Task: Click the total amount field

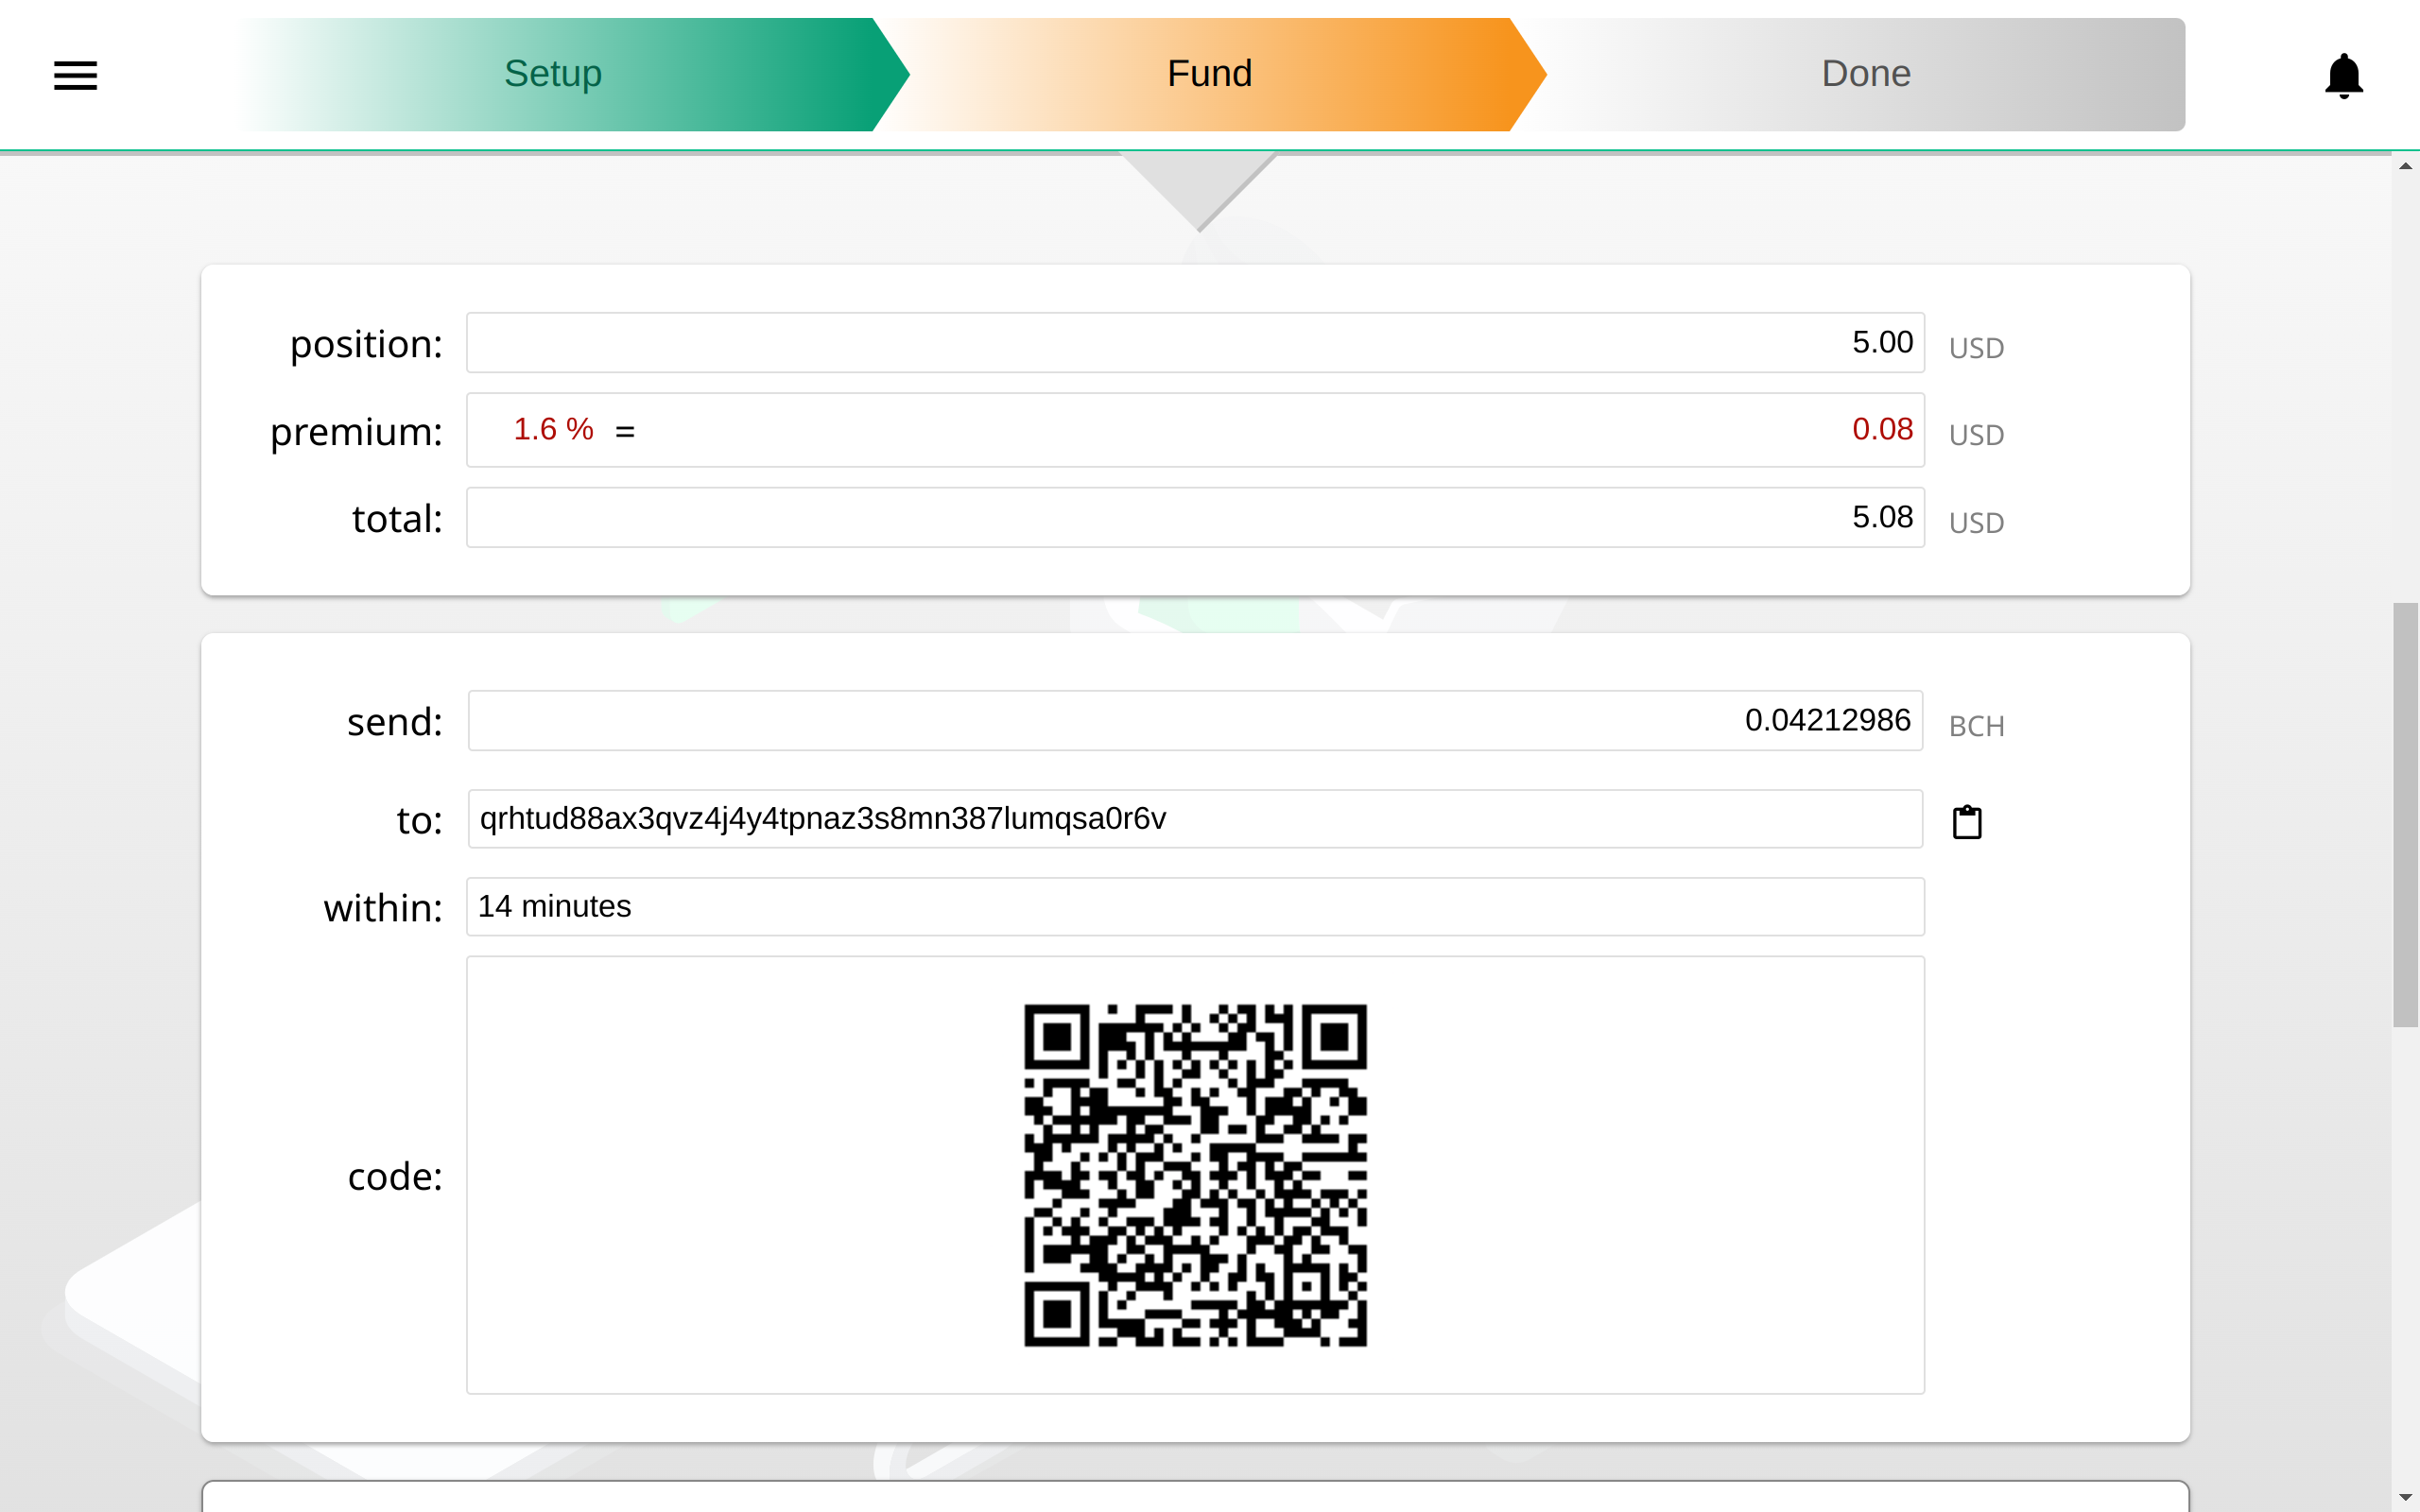Action: (x=1195, y=518)
